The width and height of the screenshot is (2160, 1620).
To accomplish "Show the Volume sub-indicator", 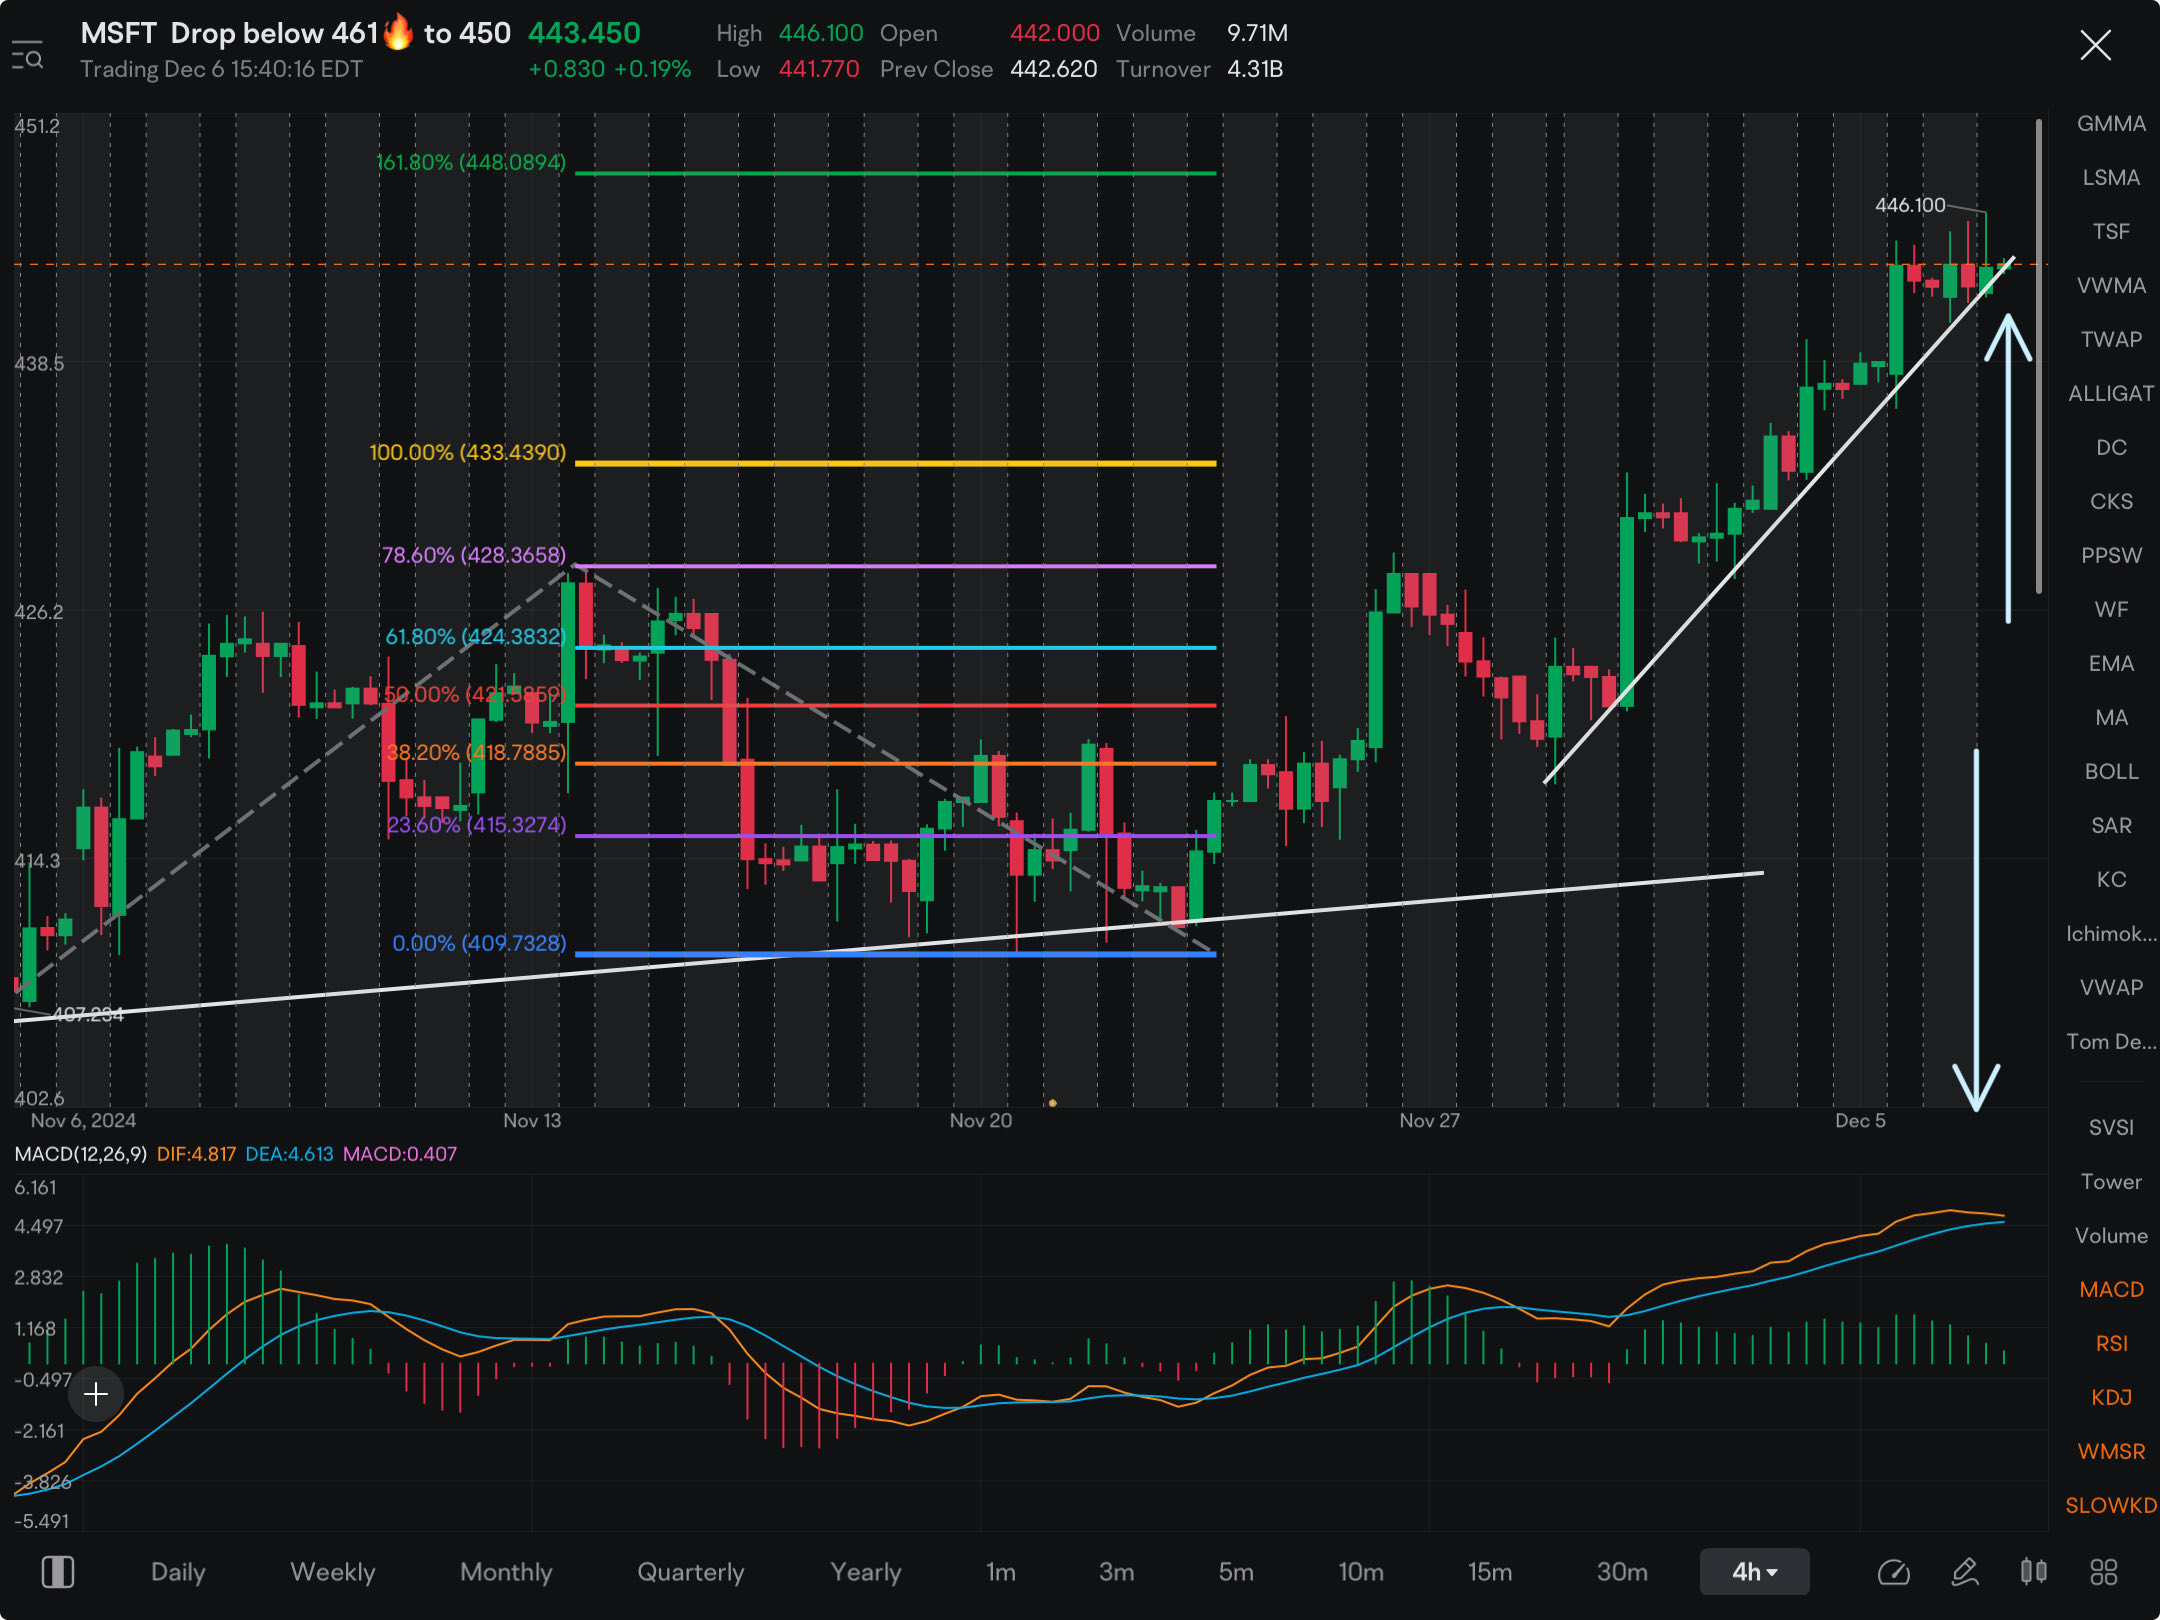I will (2111, 1236).
